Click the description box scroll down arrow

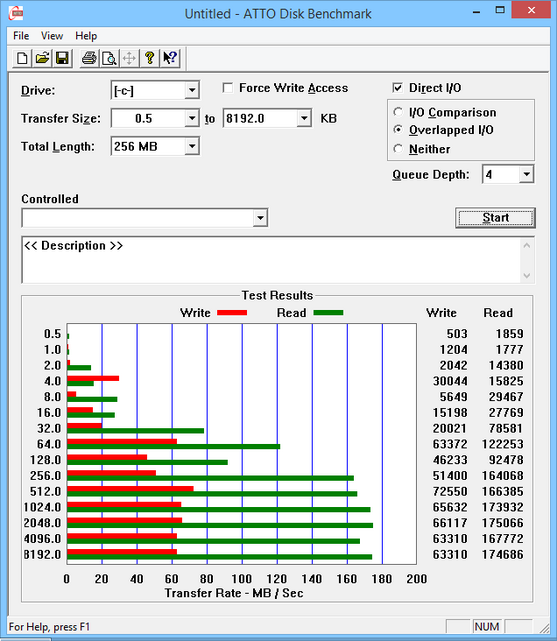527,276
